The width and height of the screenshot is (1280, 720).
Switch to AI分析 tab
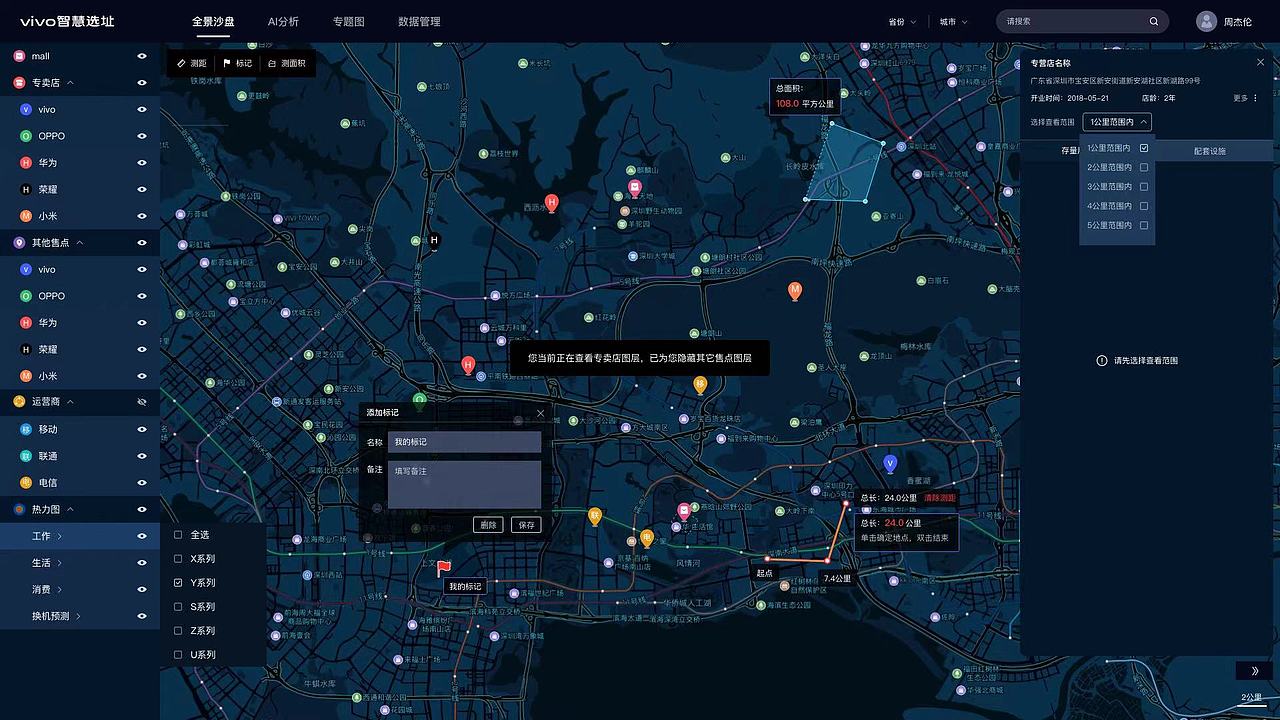click(x=283, y=21)
